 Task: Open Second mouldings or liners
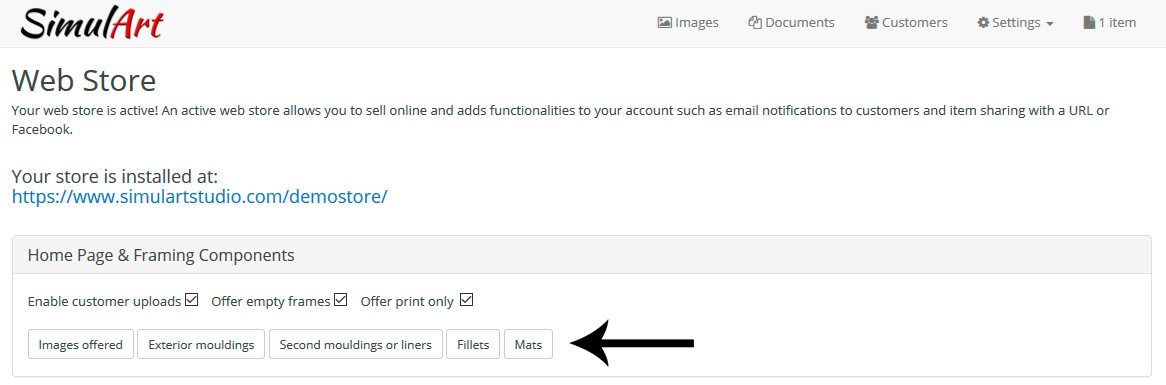(x=355, y=344)
